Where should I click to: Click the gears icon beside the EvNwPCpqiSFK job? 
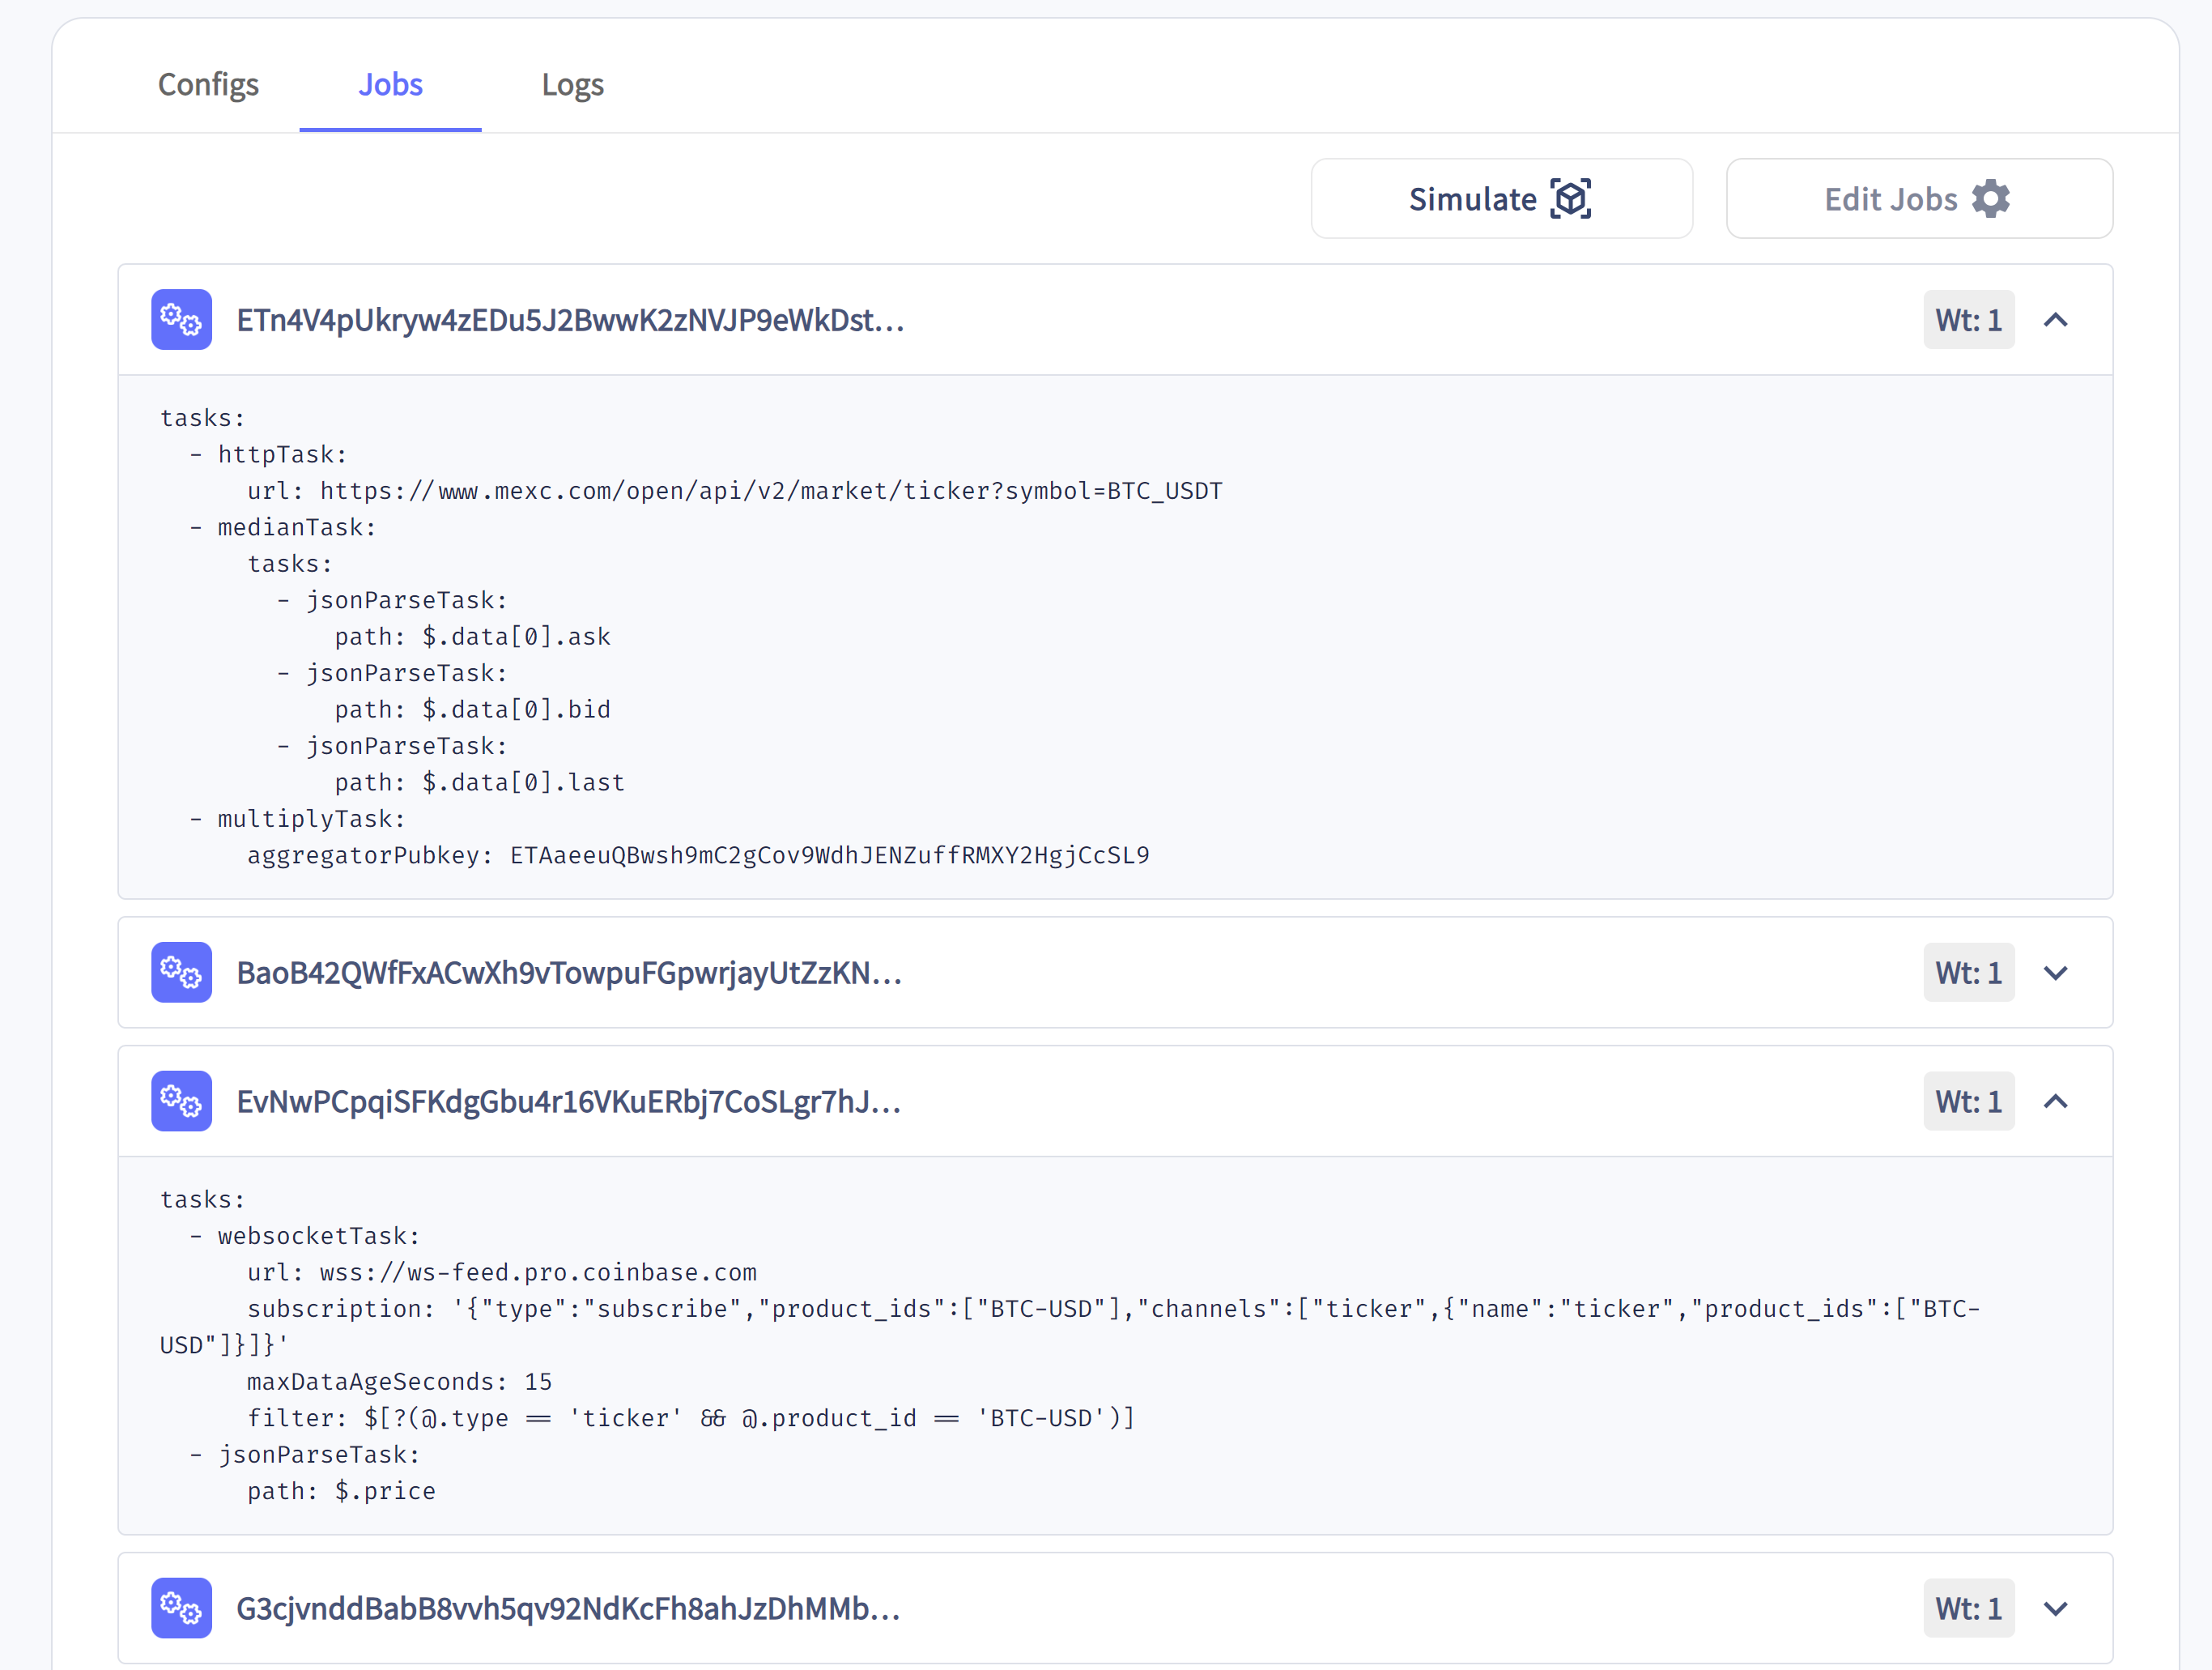click(181, 1101)
